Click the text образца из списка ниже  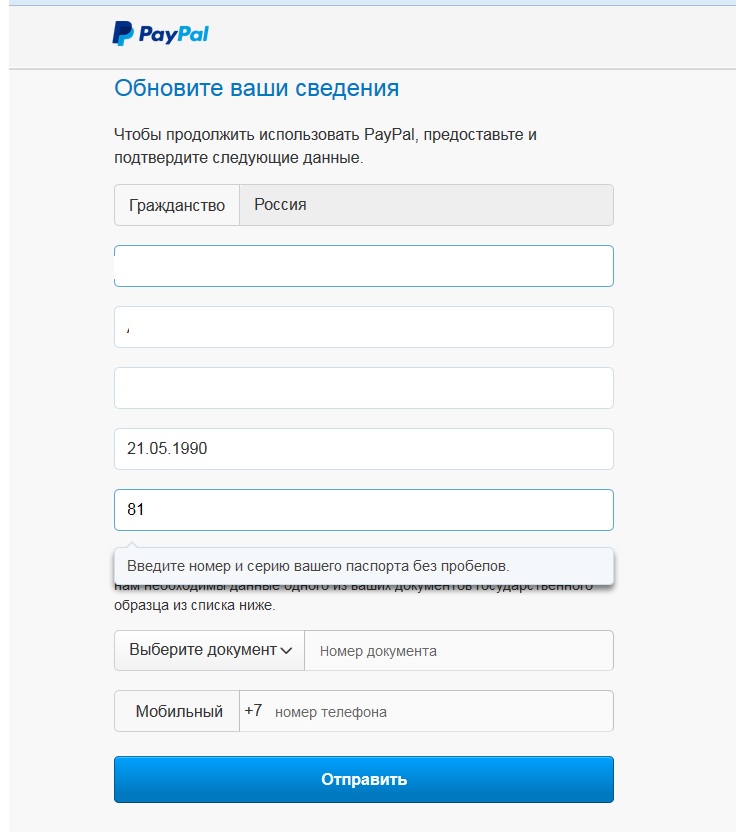click(x=195, y=605)
